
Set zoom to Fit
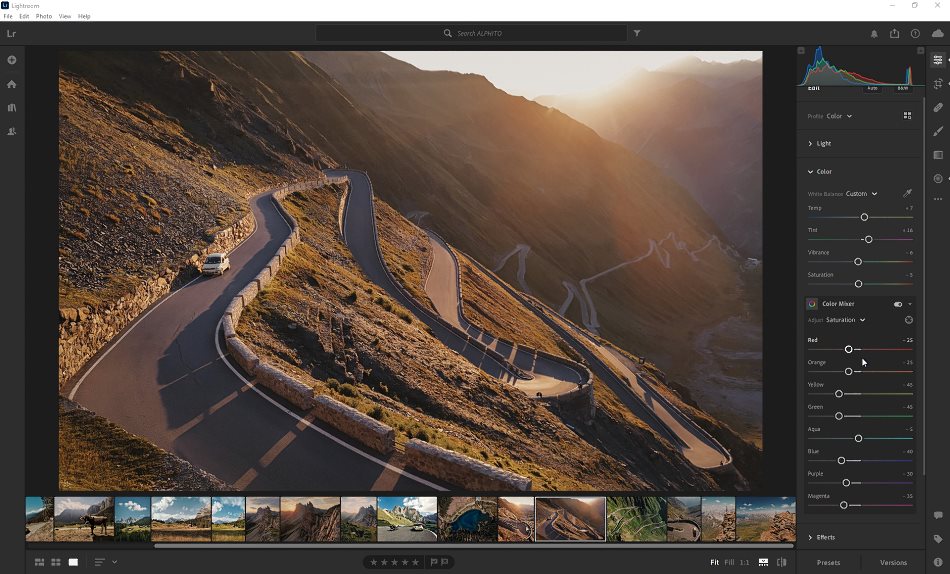pyautogui.click(x=714, y=562)
